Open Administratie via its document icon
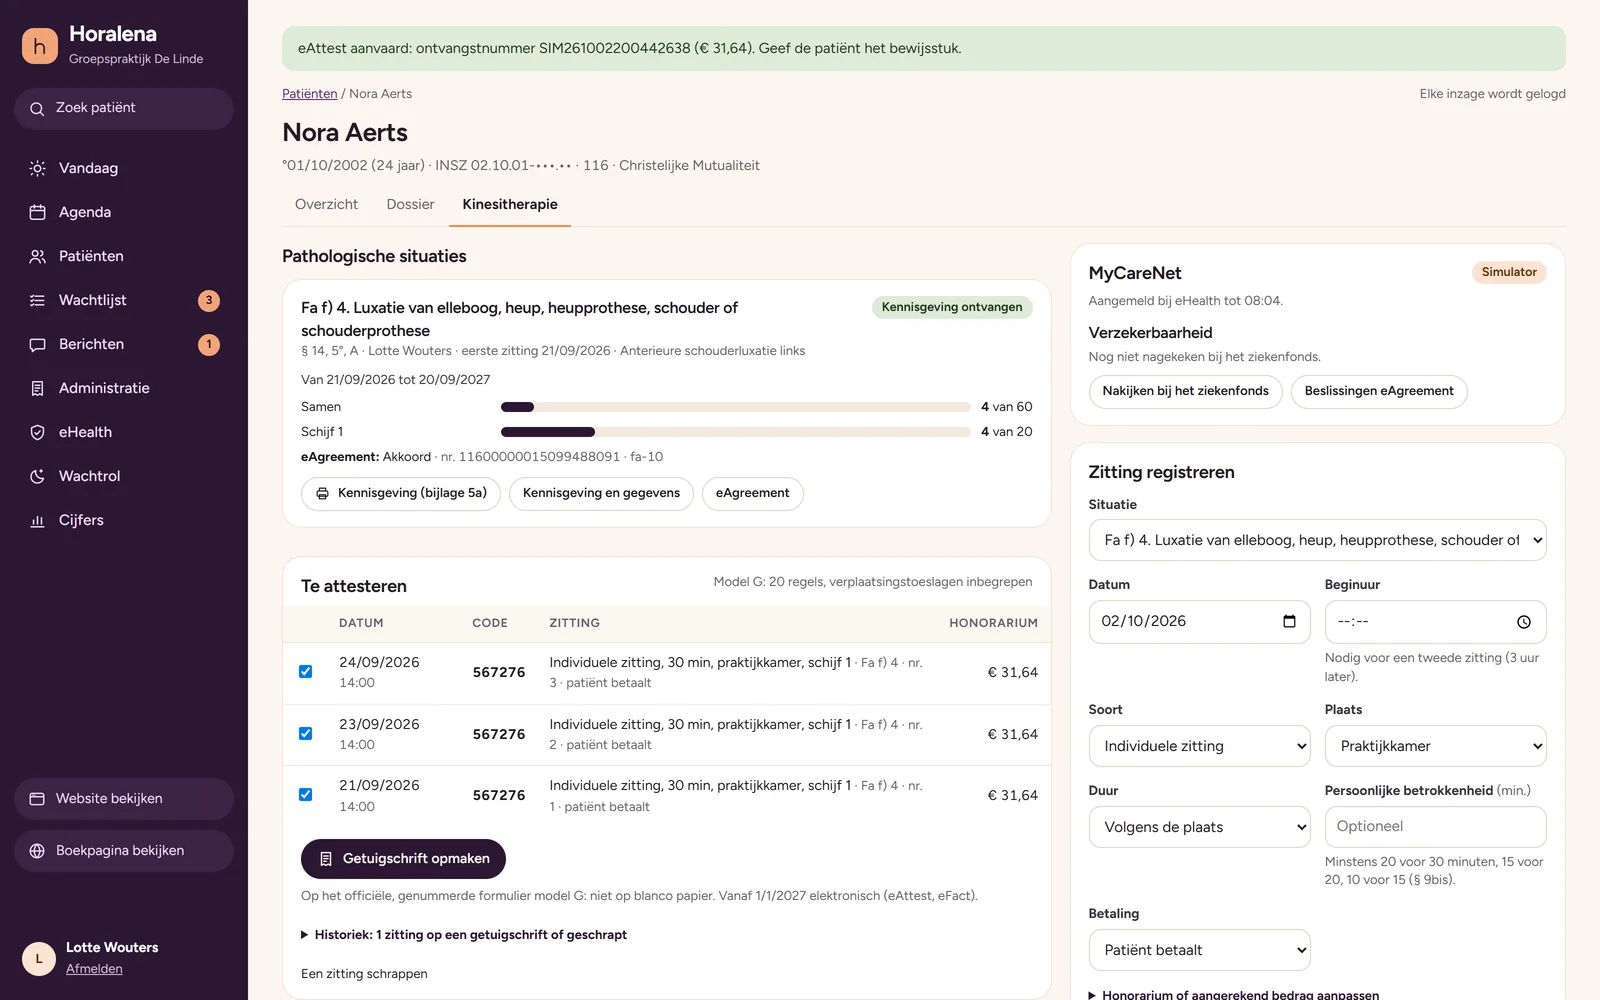This screenshot has height=1000, width=1600. pyautogui.click(x=37, y=388)
